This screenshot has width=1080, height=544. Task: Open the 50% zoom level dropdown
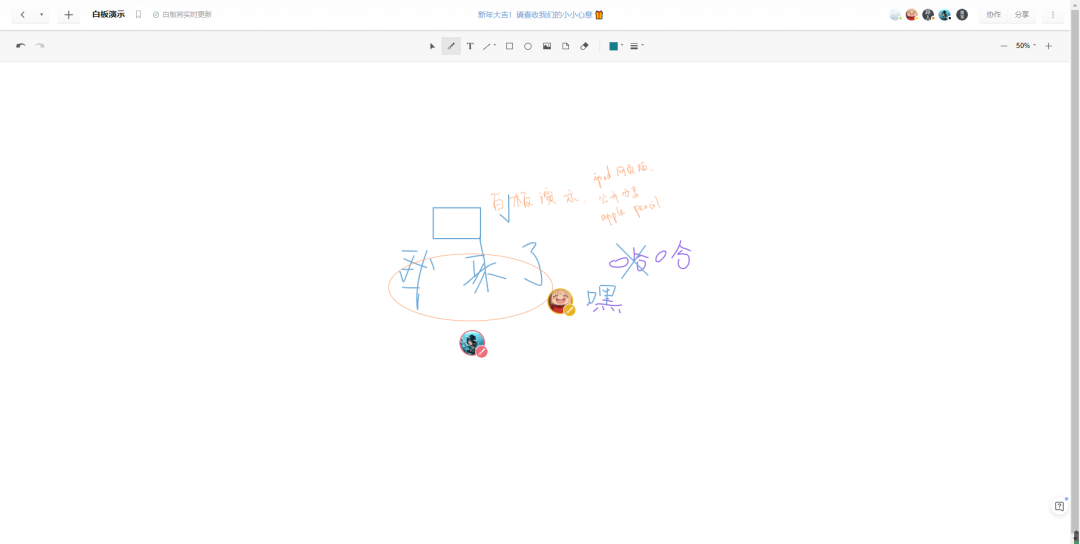[x=1025, y=46]
